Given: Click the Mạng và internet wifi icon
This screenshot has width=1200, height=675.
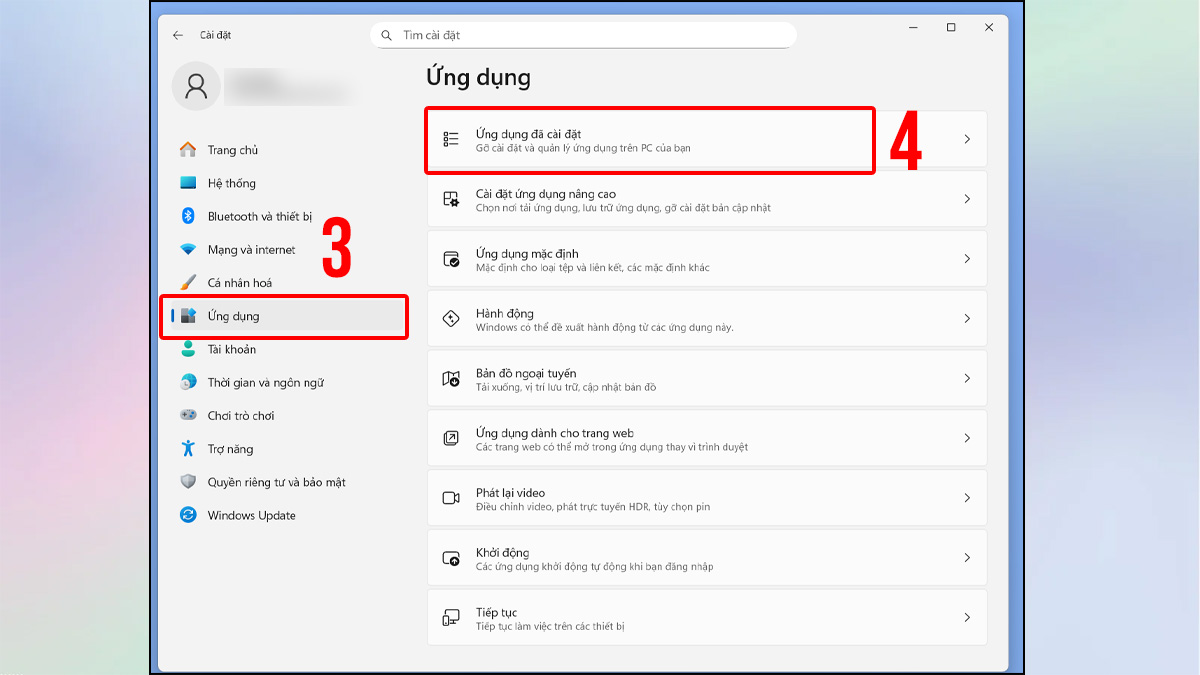Looking at the screenshot, I should pyautogui.click(x=188, y=250).
